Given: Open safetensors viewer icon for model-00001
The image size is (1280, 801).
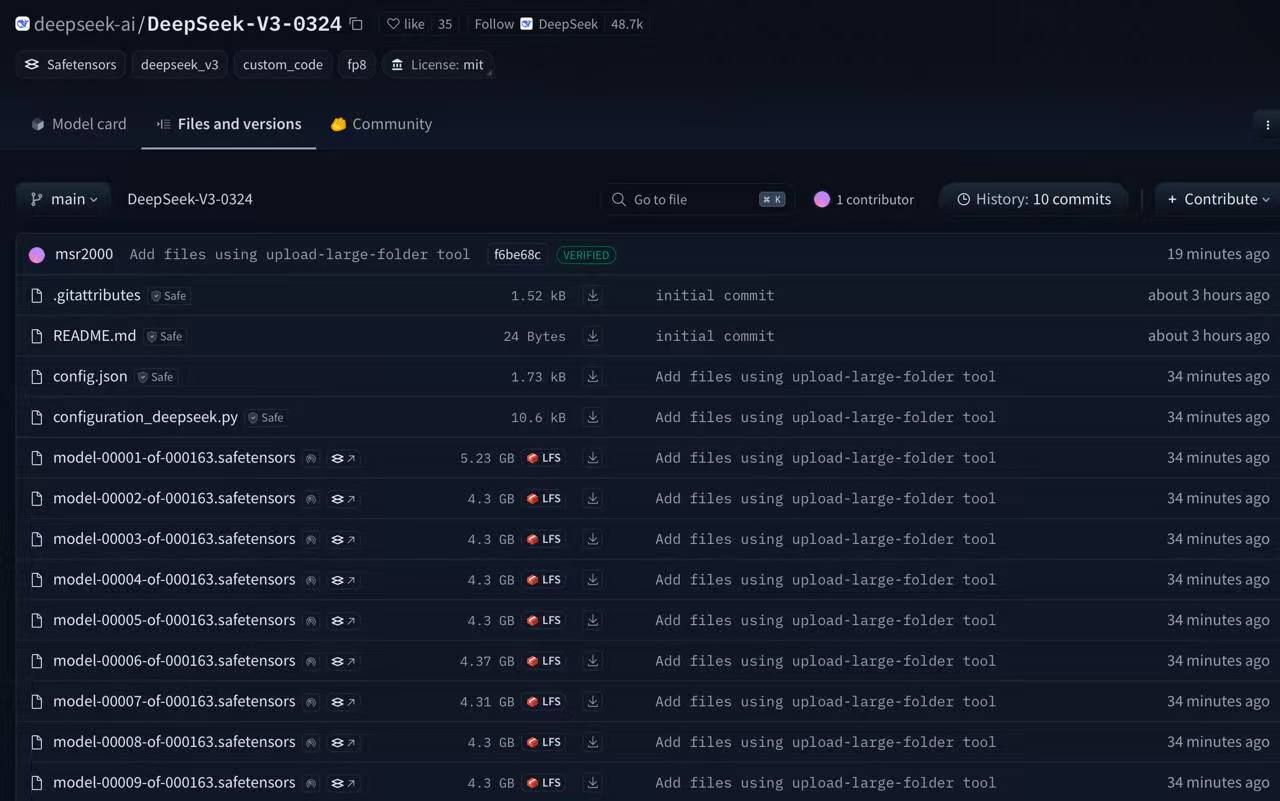Looking at the screenshot, I should [x=344, y=458].
